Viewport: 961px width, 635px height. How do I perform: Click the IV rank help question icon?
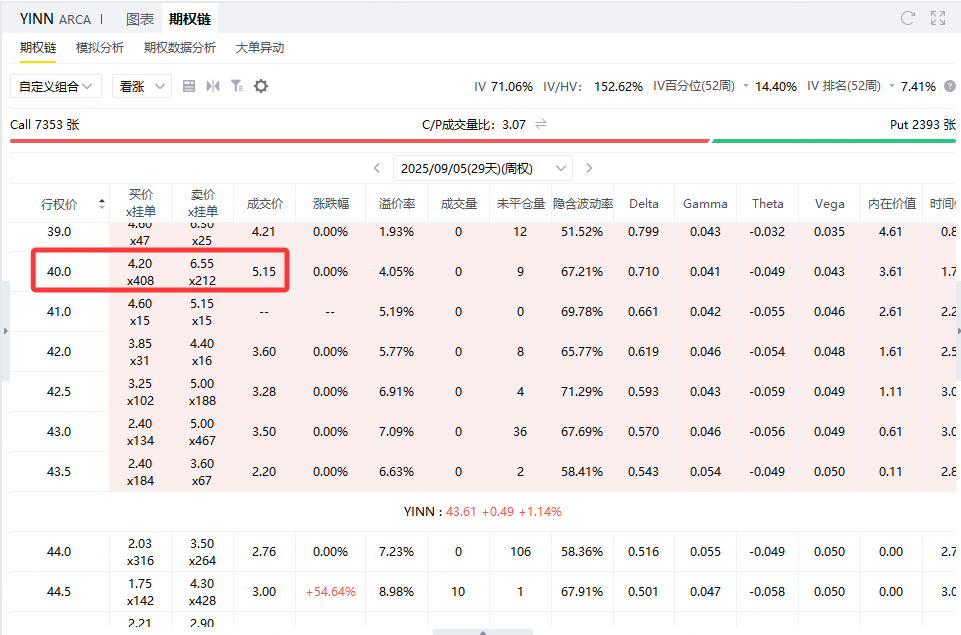pos(950,86)
